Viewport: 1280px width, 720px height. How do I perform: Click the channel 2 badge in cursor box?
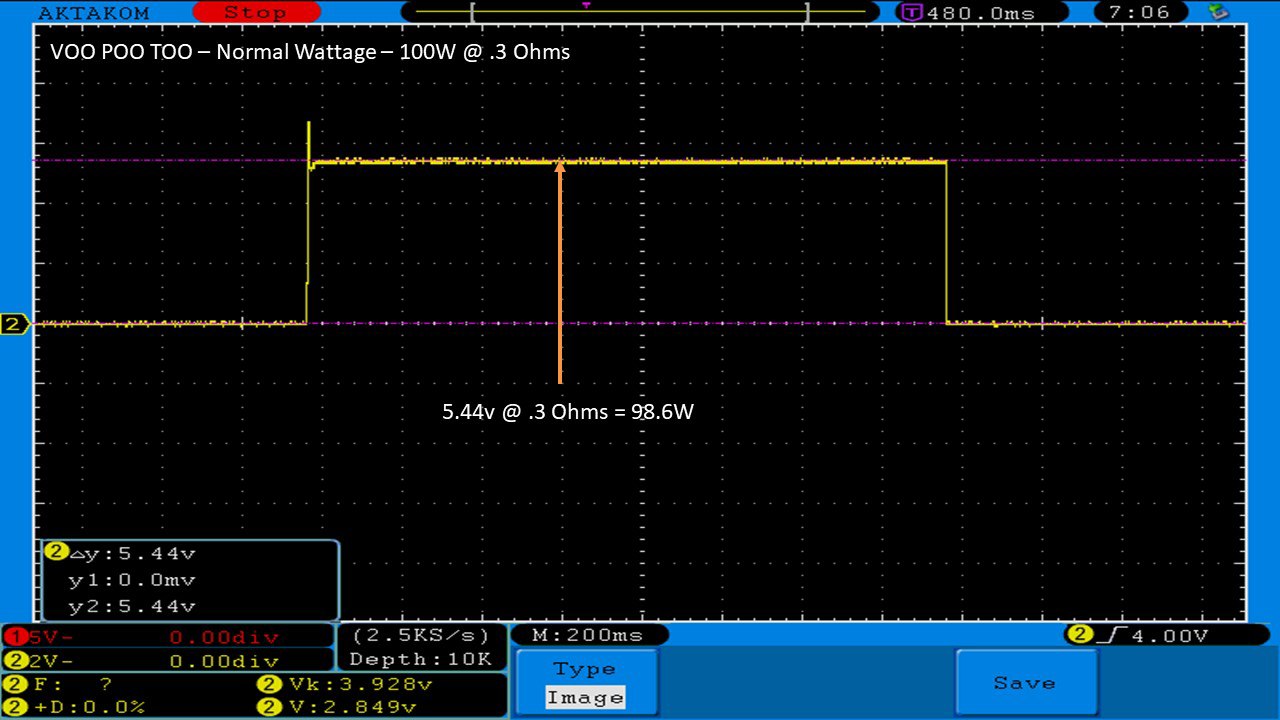pos(56,552)
